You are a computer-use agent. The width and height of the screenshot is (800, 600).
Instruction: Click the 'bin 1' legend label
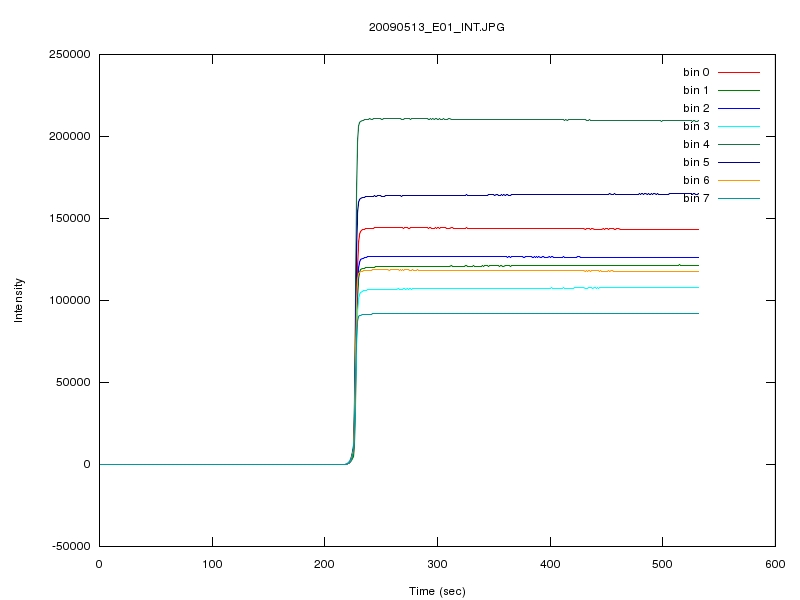696,90
